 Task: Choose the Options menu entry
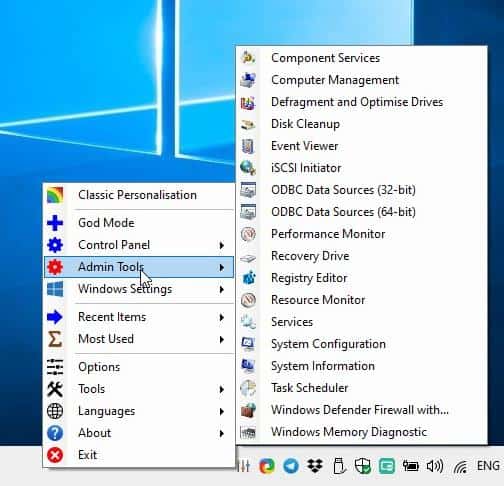139,367
